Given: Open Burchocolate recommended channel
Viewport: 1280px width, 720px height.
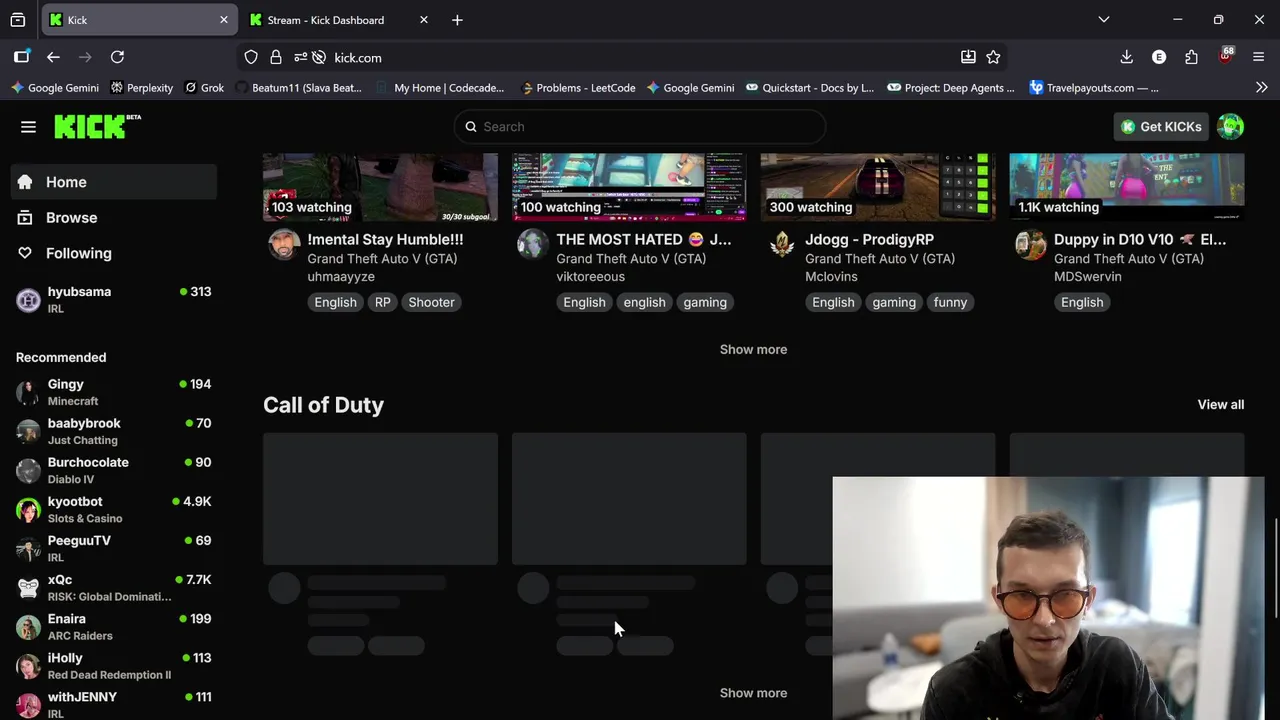Looking at the screenshot, I should 114,471.
